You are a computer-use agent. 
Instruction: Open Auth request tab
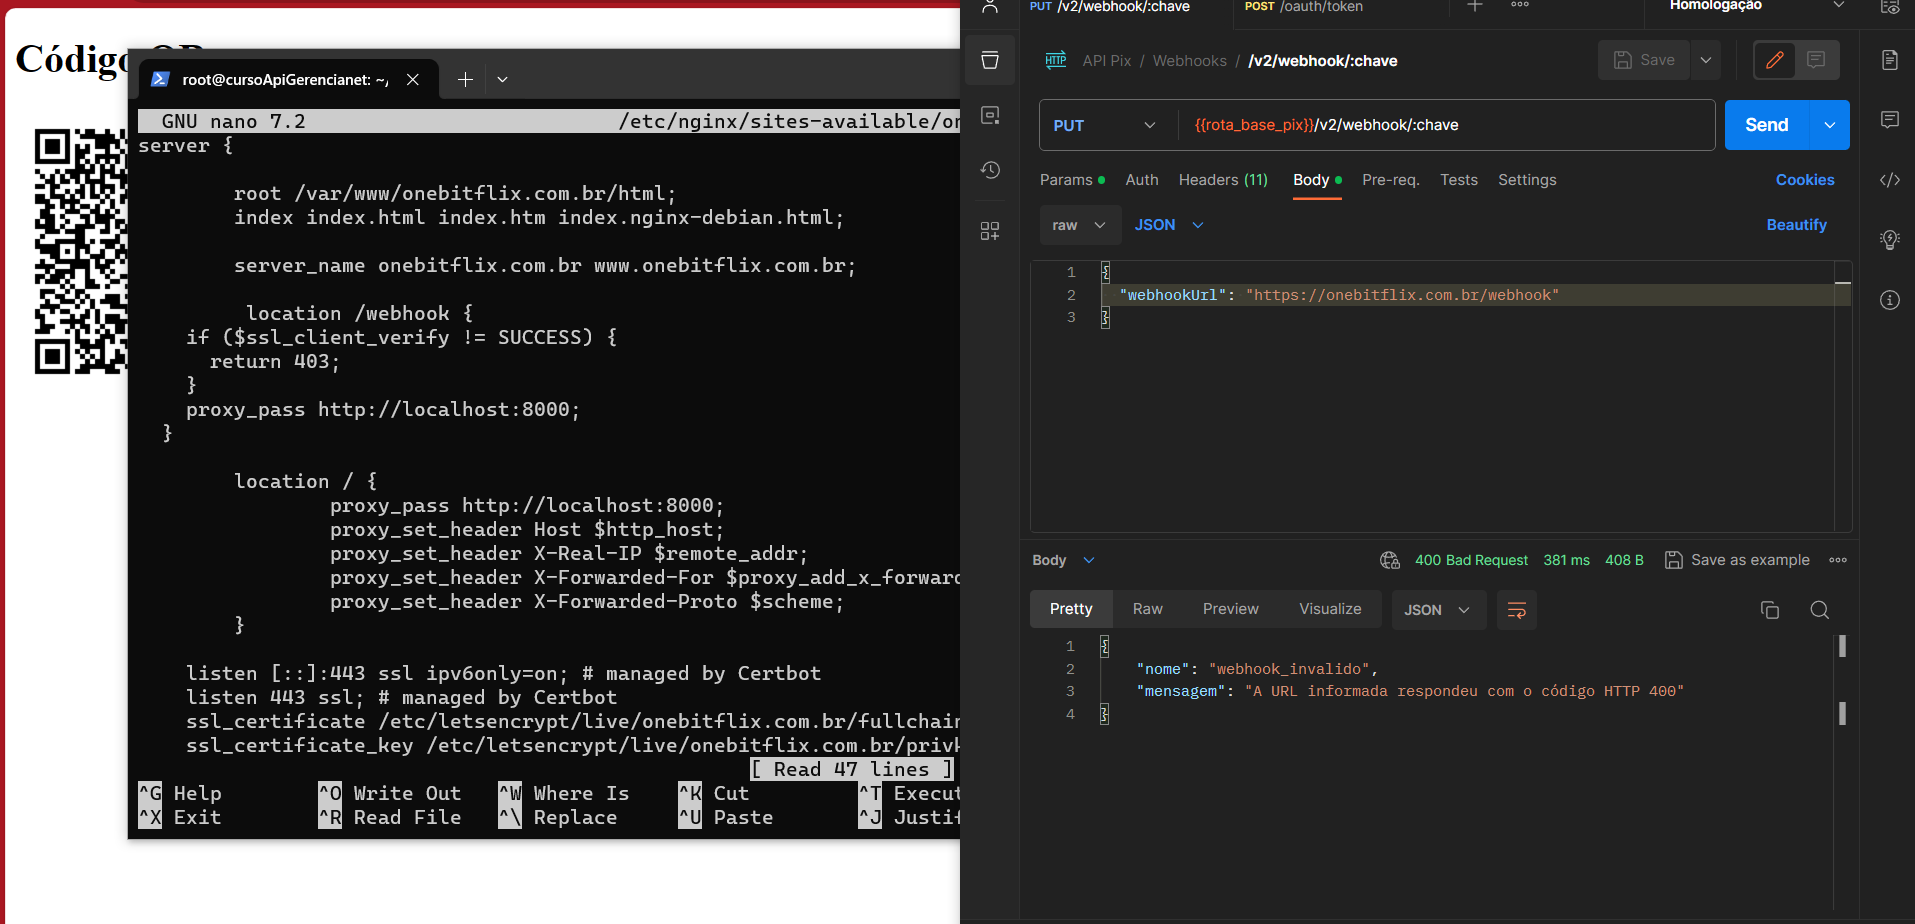point(1142,180)
